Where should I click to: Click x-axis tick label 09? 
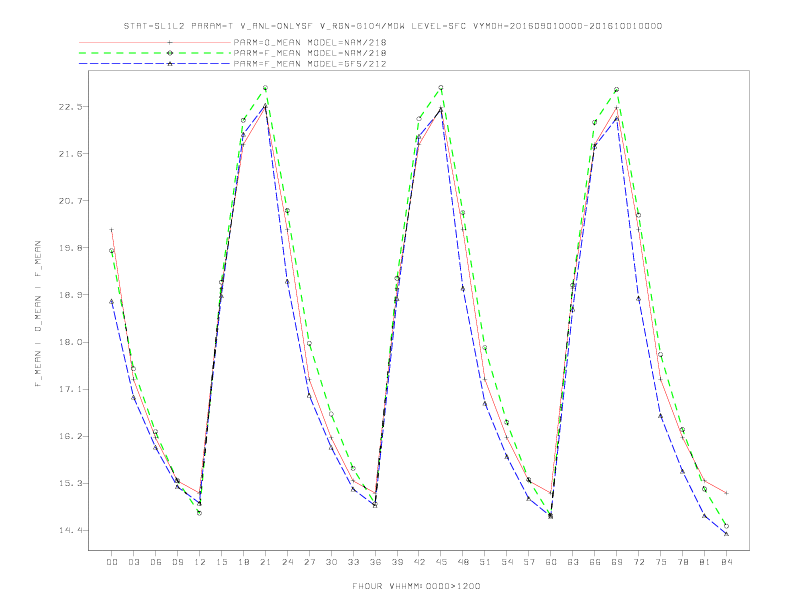(178, 562)
